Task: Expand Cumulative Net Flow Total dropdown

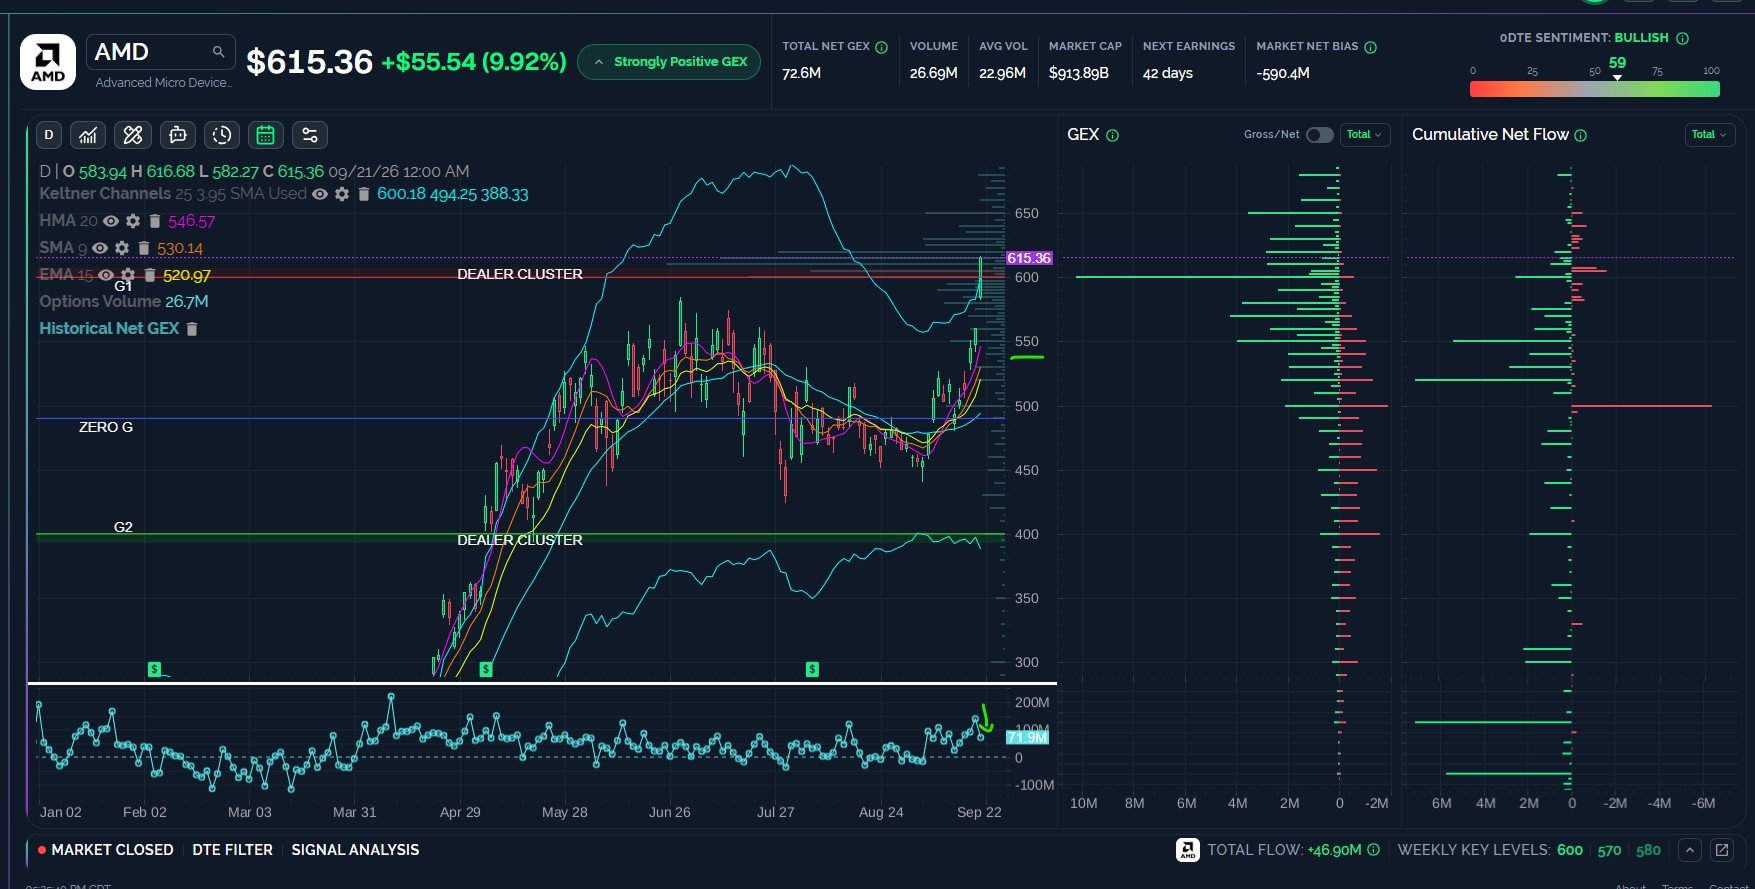Action: coord(1709,135)
